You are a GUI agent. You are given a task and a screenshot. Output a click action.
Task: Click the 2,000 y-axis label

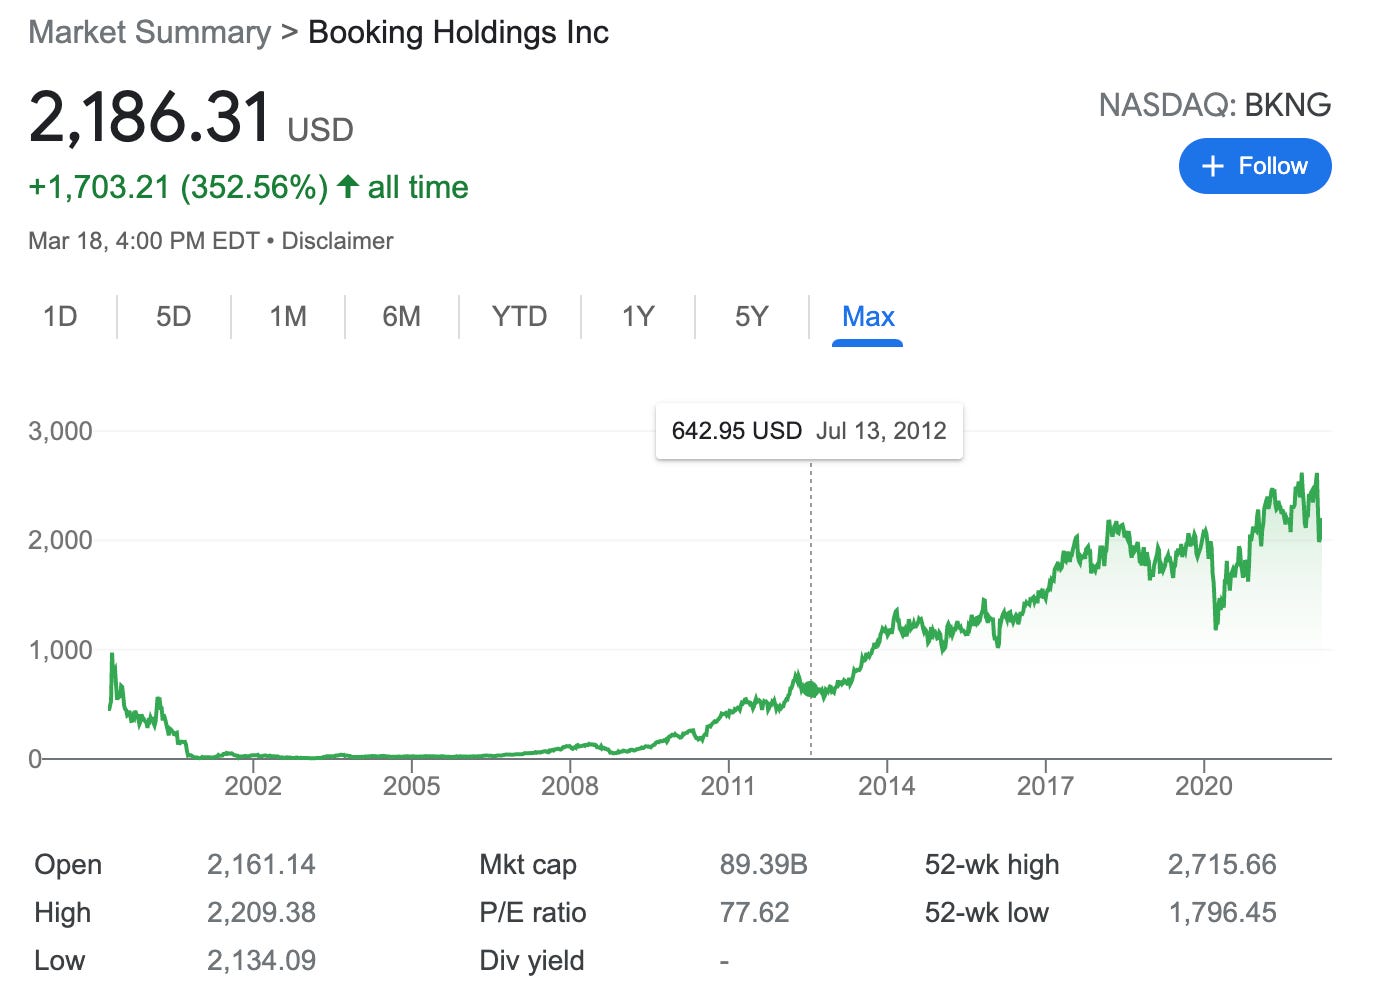pyautogui.click(x=60, y=540)
